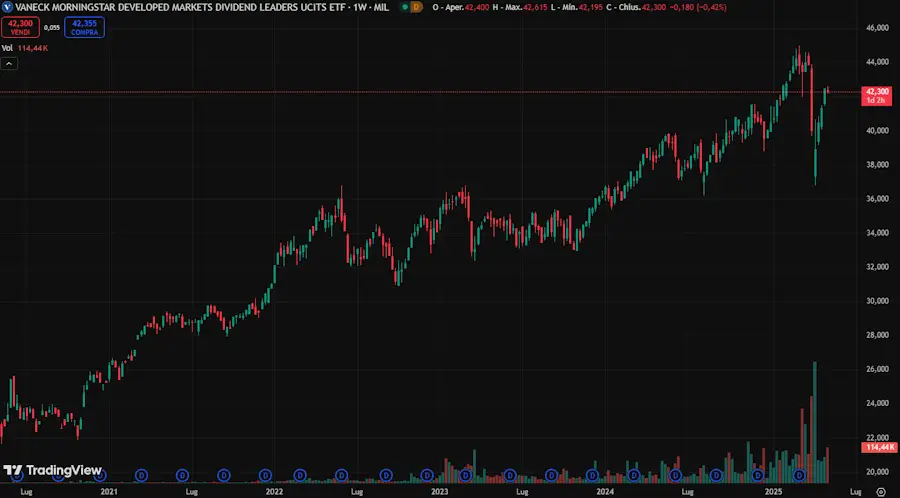Screen dimensions: 900x498
Task: Click the 24,000 price axis label
Action: pyautogui.click(x=877, y=403)
